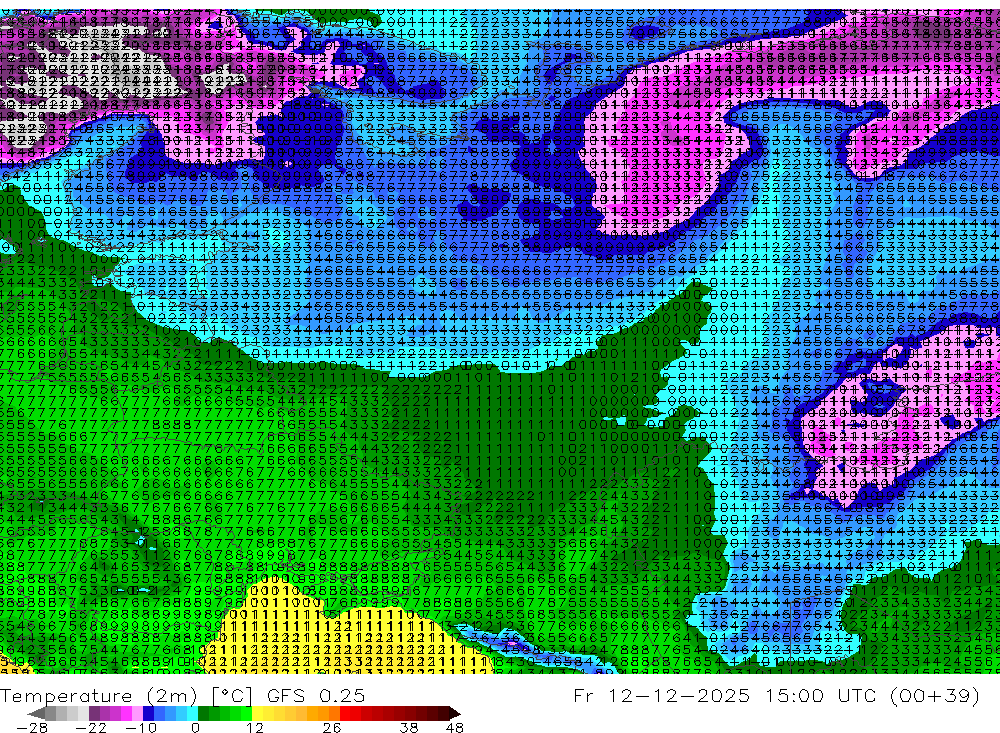Viewport: 1000px width, 733px height.
Task: Select the cyan legend swatch
Action: [x=192, y=713]
